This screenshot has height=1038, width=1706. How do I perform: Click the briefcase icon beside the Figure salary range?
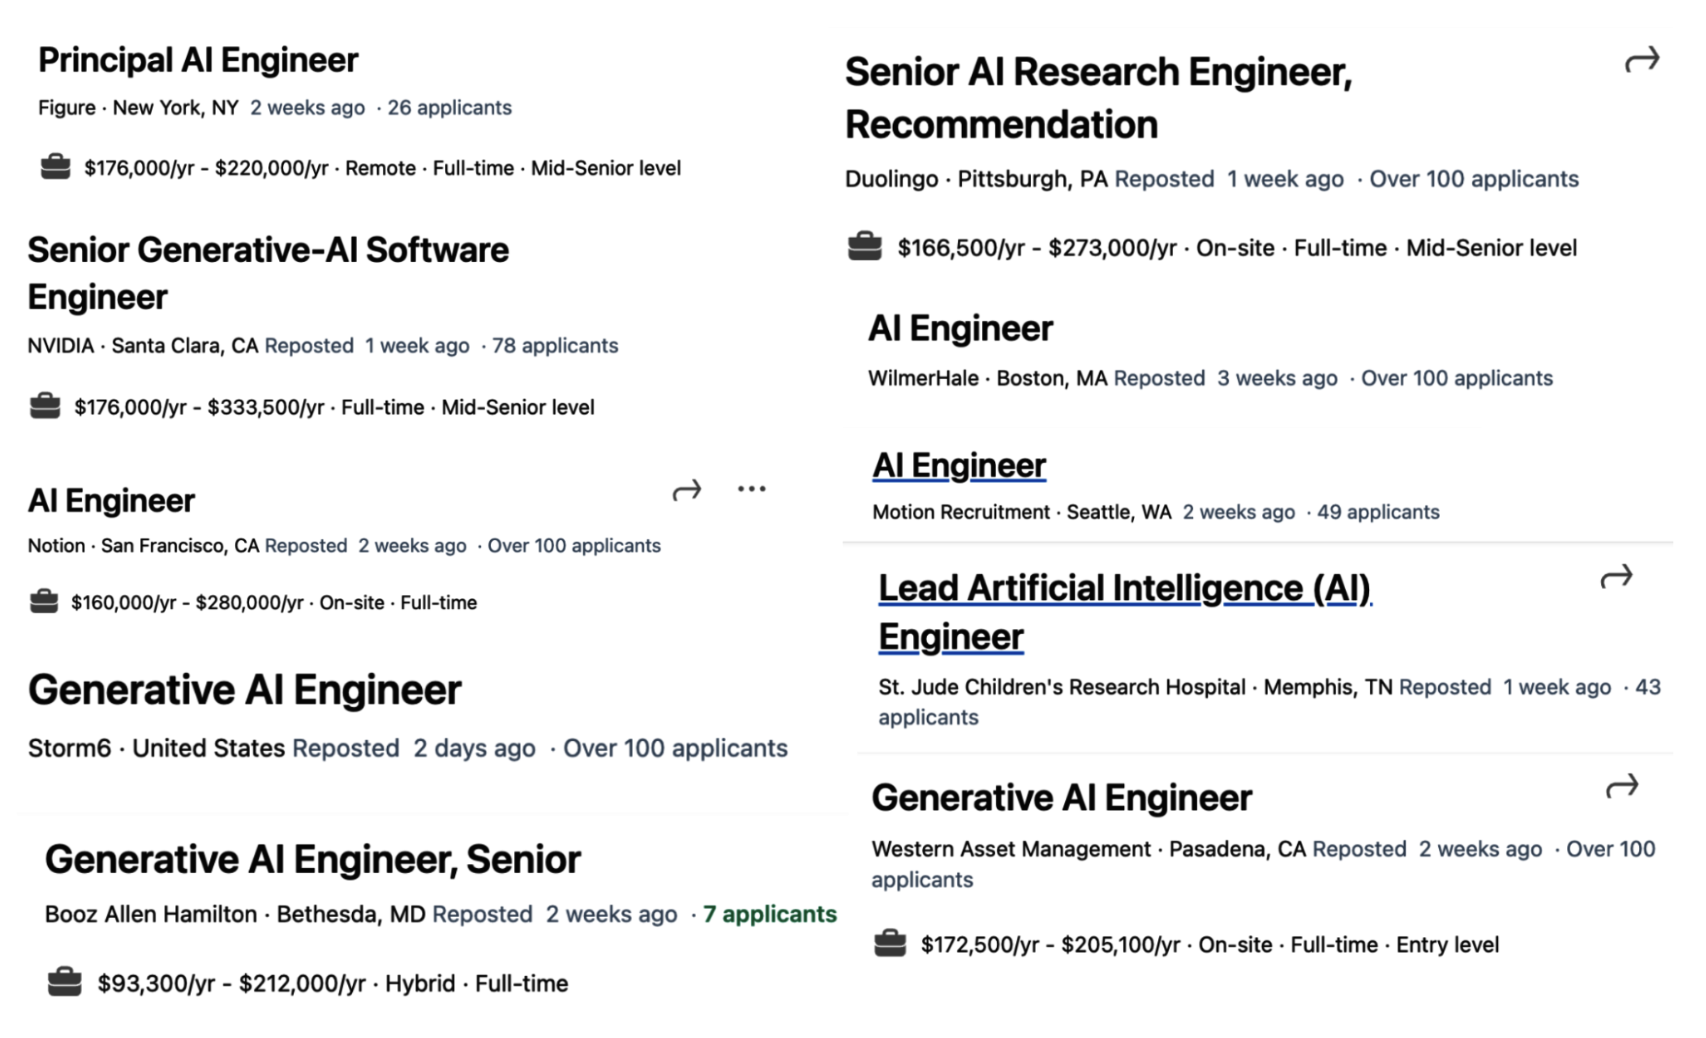tap(55, 166)
